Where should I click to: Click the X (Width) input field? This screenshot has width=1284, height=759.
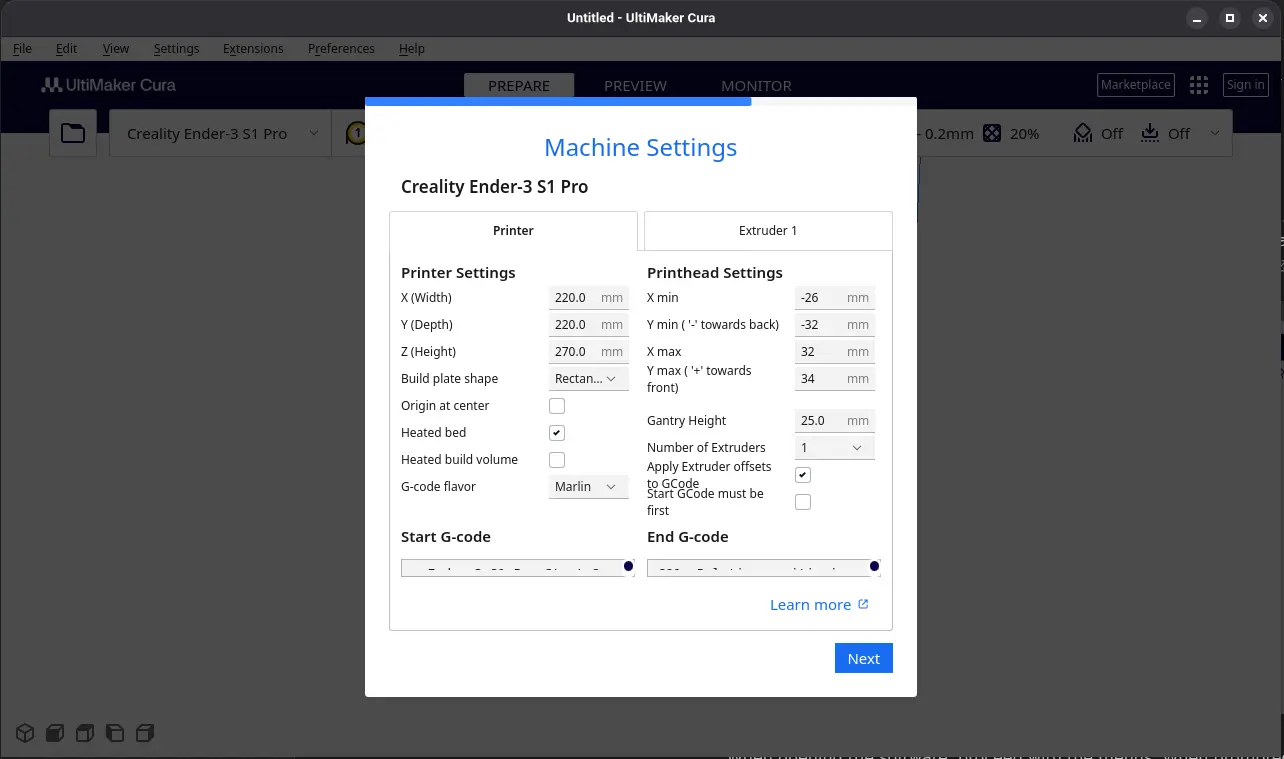point(575,298)
